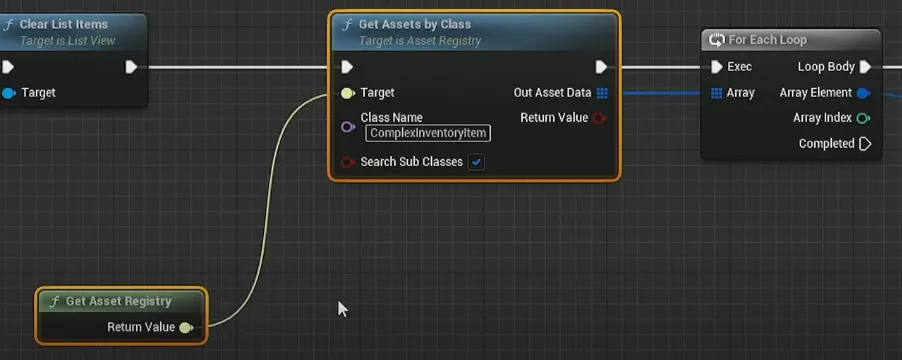Click the function icon on Get Asset Registry
The height and width of the screenshot is (360, 902).
click(54, 302)
